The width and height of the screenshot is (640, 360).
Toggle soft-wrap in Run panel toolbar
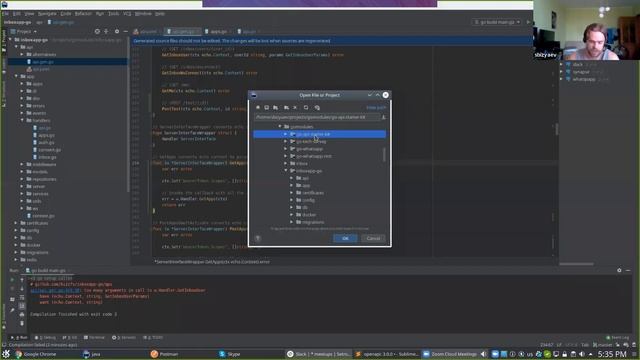pyautogui.click(x=22, y=298)
